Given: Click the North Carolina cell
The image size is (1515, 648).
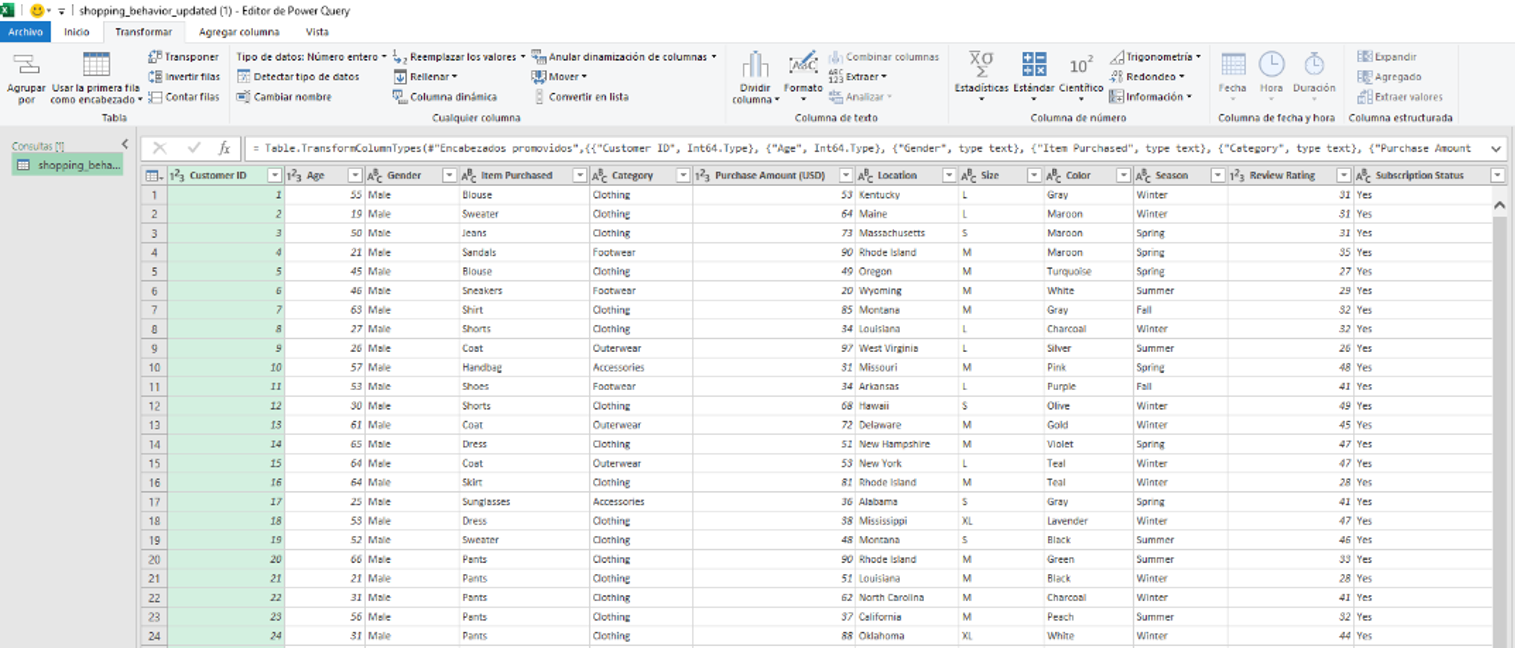Looking at the screenshot, I should coord(906,598).
